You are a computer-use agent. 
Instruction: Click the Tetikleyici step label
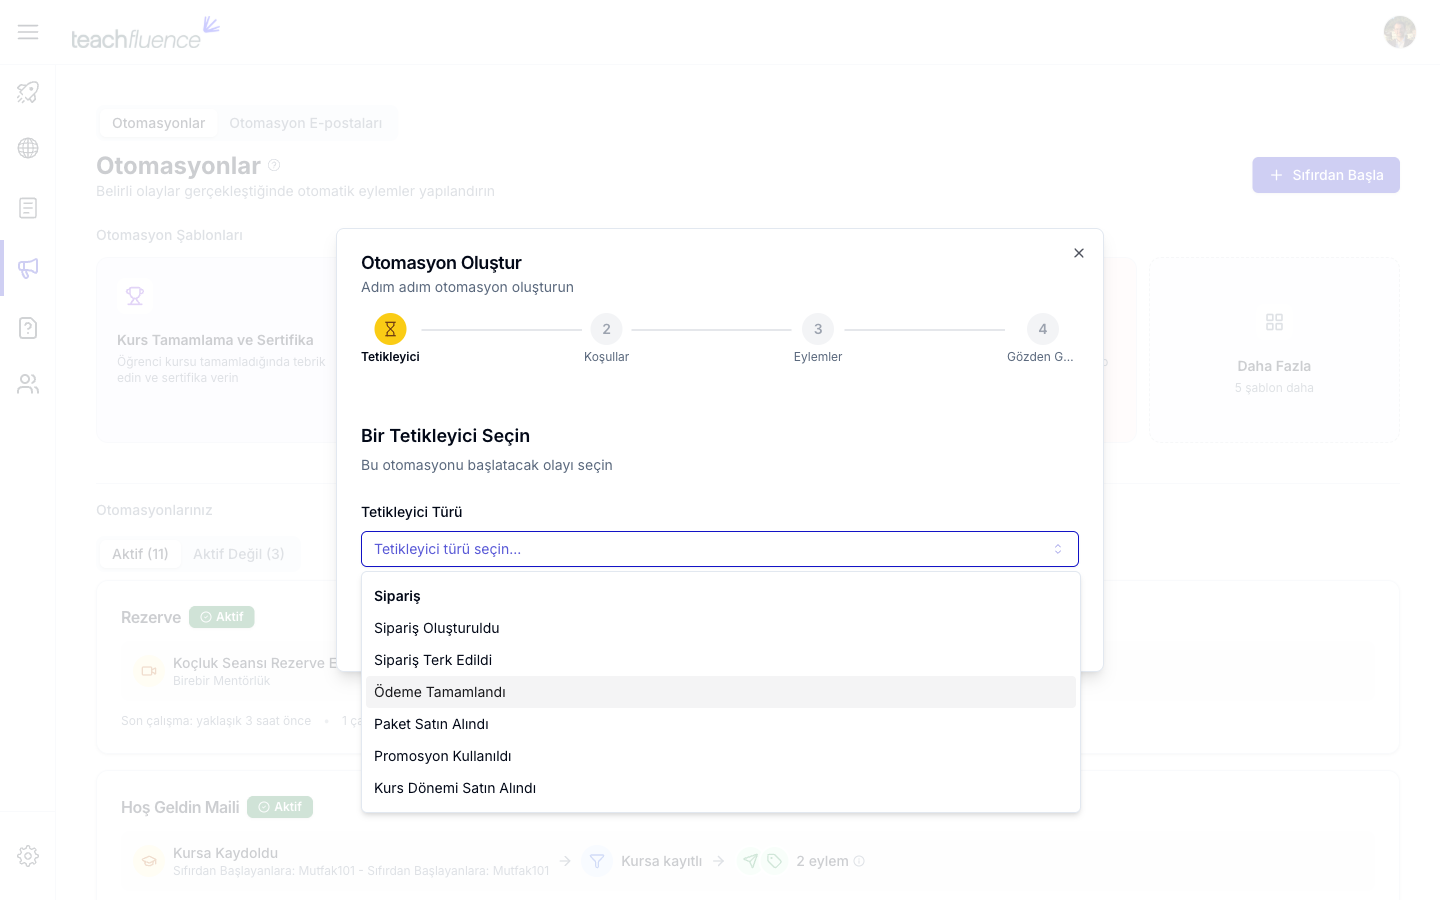pyautogui.click(x=390, y=357)
